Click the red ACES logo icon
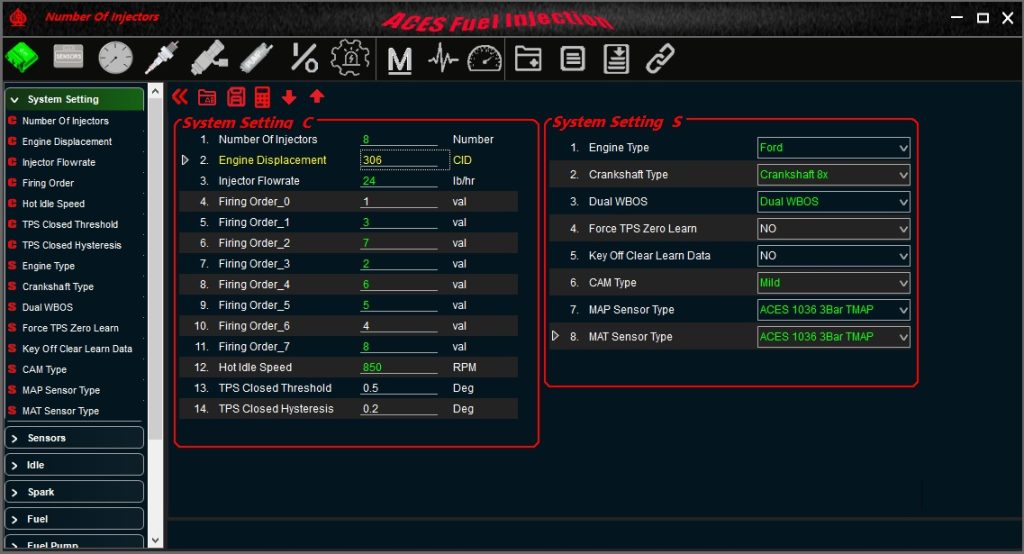The image size is (1024, 554). point(18,17)
